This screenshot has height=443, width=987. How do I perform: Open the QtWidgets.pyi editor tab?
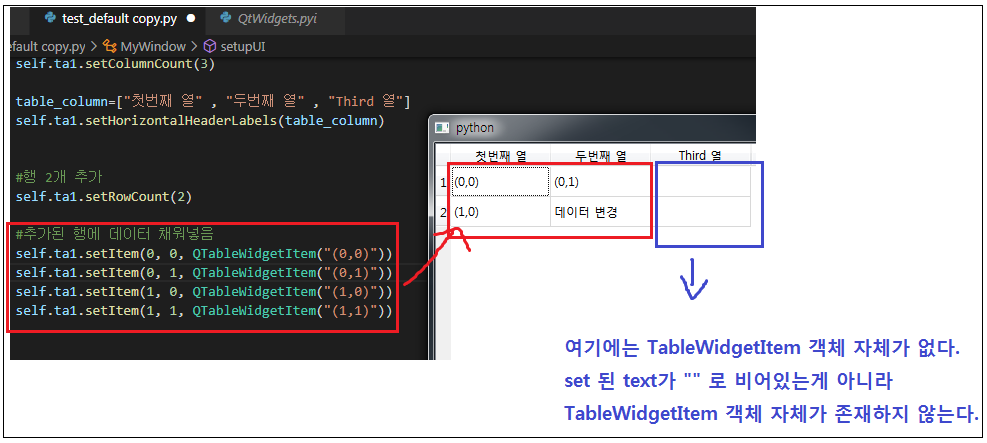click(276, 19)
